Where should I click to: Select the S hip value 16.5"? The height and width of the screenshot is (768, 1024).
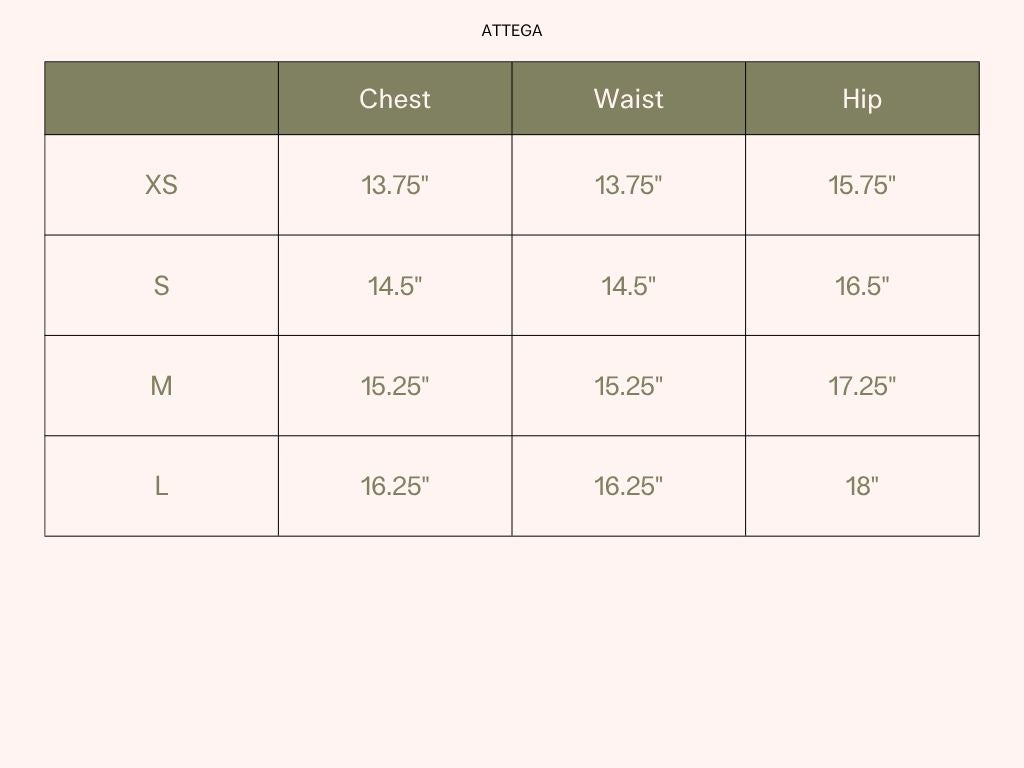pyautogui.click(x=862, y=285)
